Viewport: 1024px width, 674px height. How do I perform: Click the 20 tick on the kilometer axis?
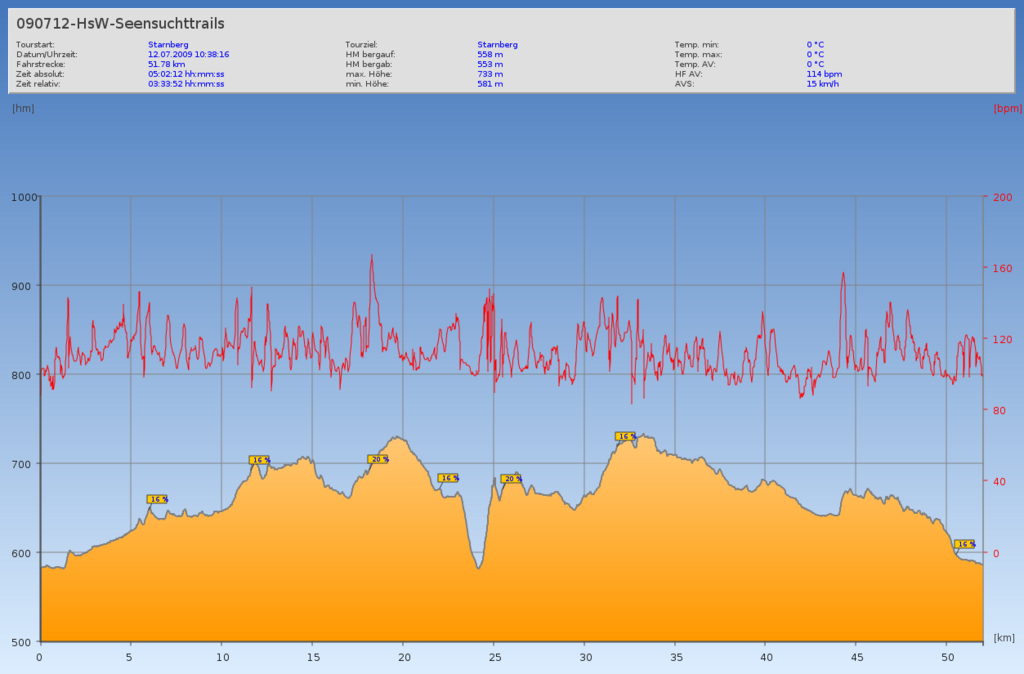(x=404, y=658)
